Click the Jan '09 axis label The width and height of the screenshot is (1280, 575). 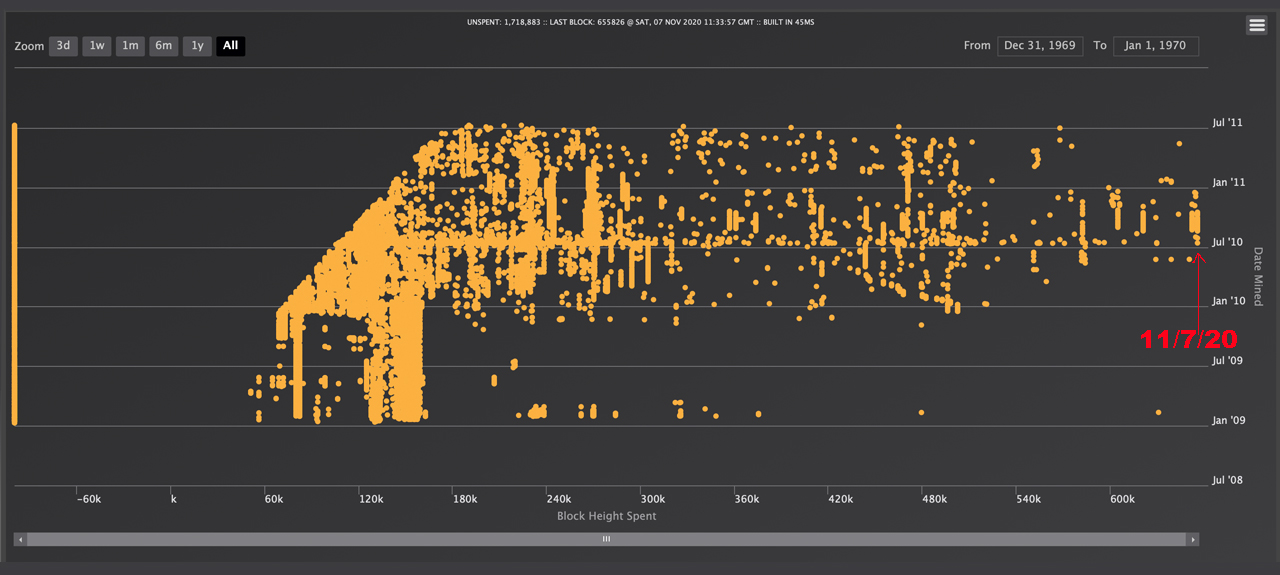1227,420
